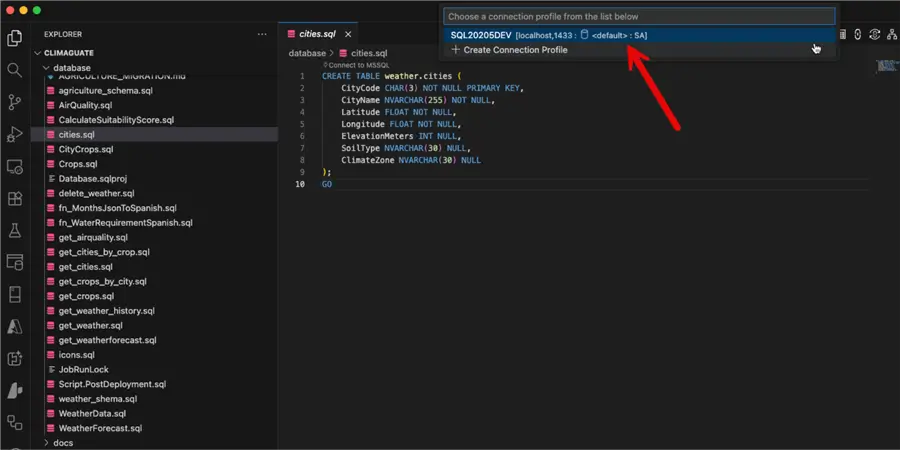Click the notebook-shaped icon above the Azure icon

pos(14,295)
